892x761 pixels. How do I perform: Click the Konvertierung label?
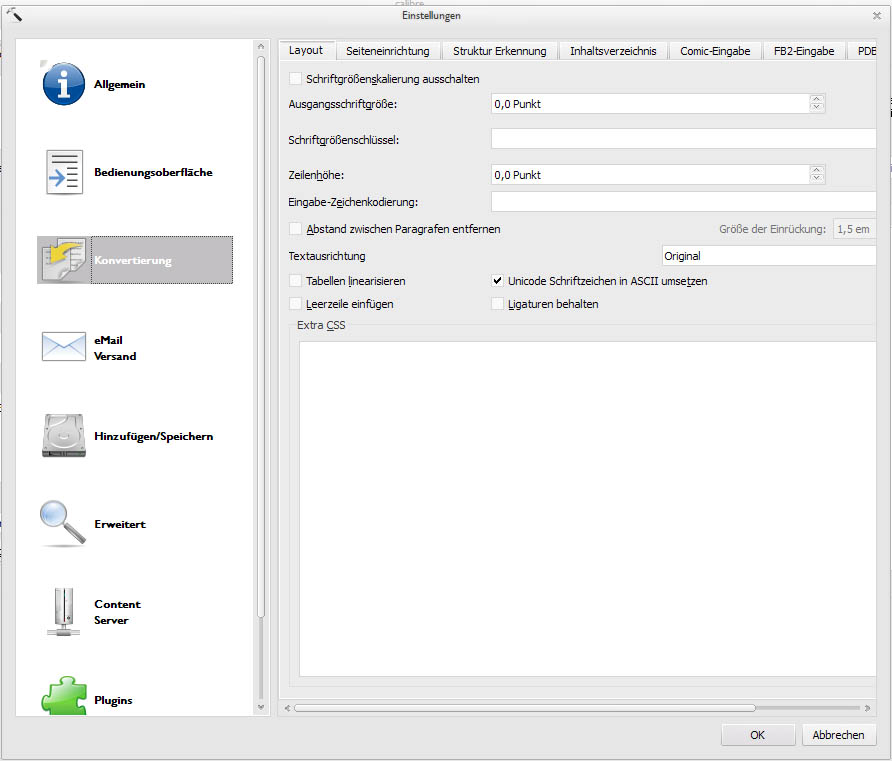133,260
